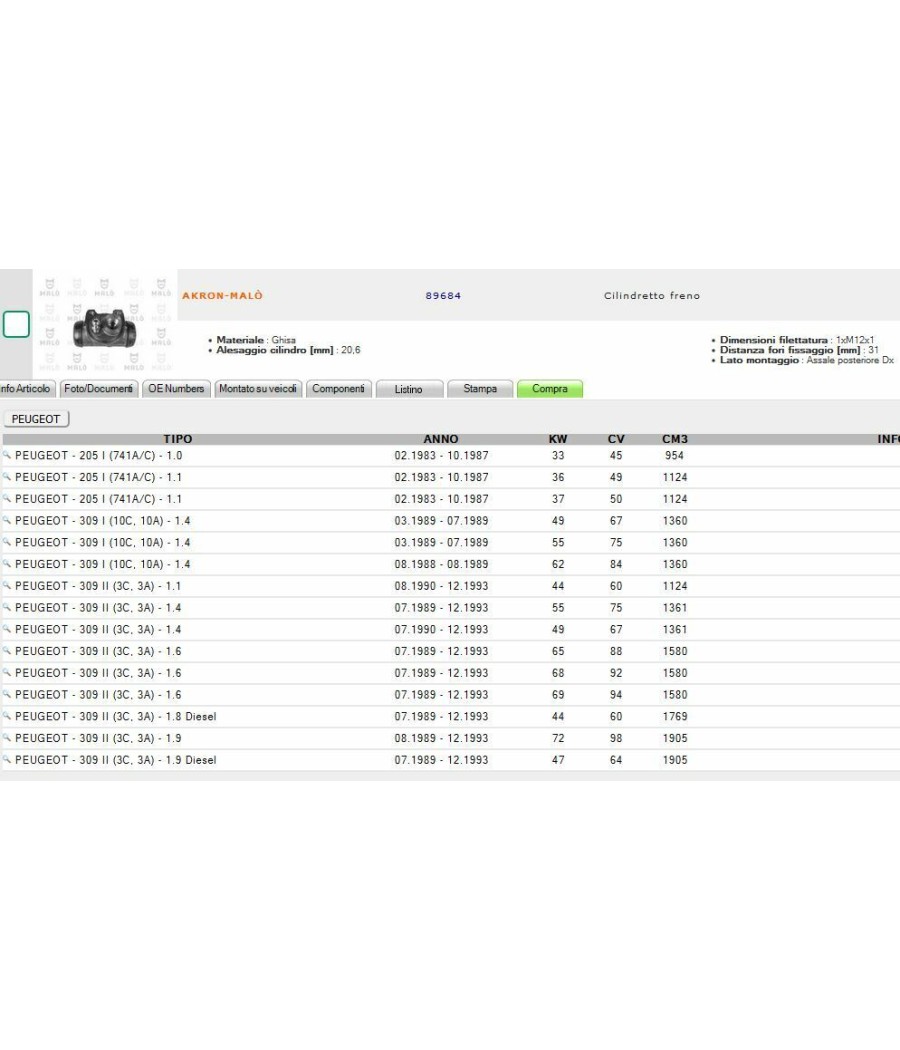The image size is (900, 1050).
Task: Open the brake cylinder product thumbnail
Action: pyautogui.click(x=104, y=327)
